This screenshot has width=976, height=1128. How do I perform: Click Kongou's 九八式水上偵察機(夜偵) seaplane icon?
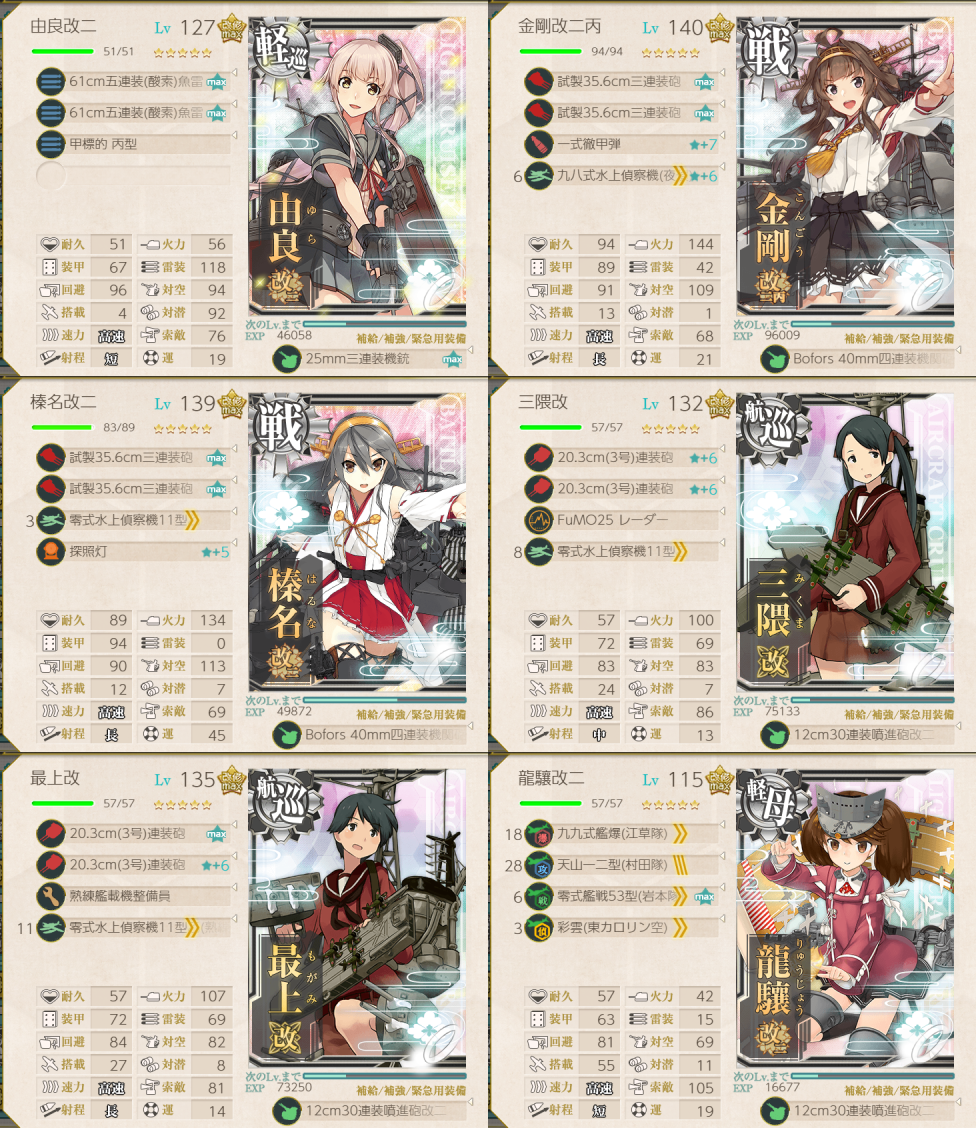point(538,176)
